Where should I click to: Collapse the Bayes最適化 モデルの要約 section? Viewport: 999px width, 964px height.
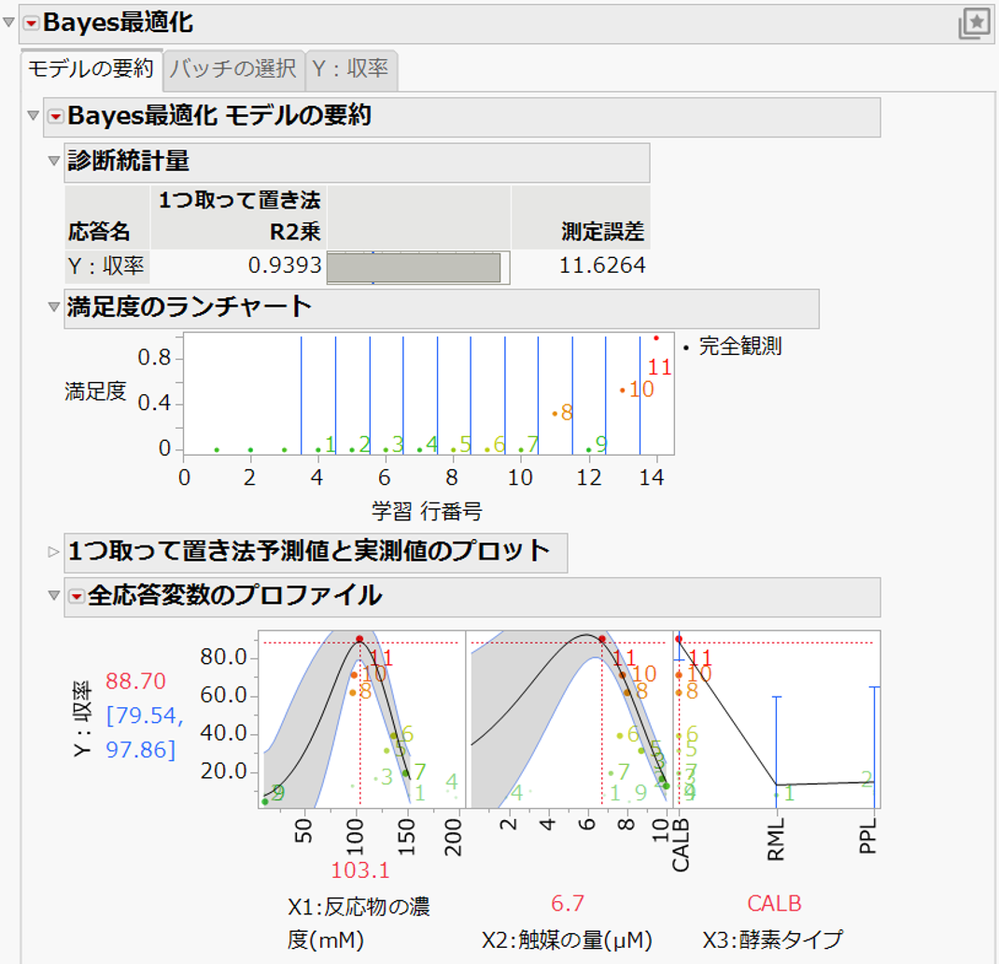[x=33, y=116]
